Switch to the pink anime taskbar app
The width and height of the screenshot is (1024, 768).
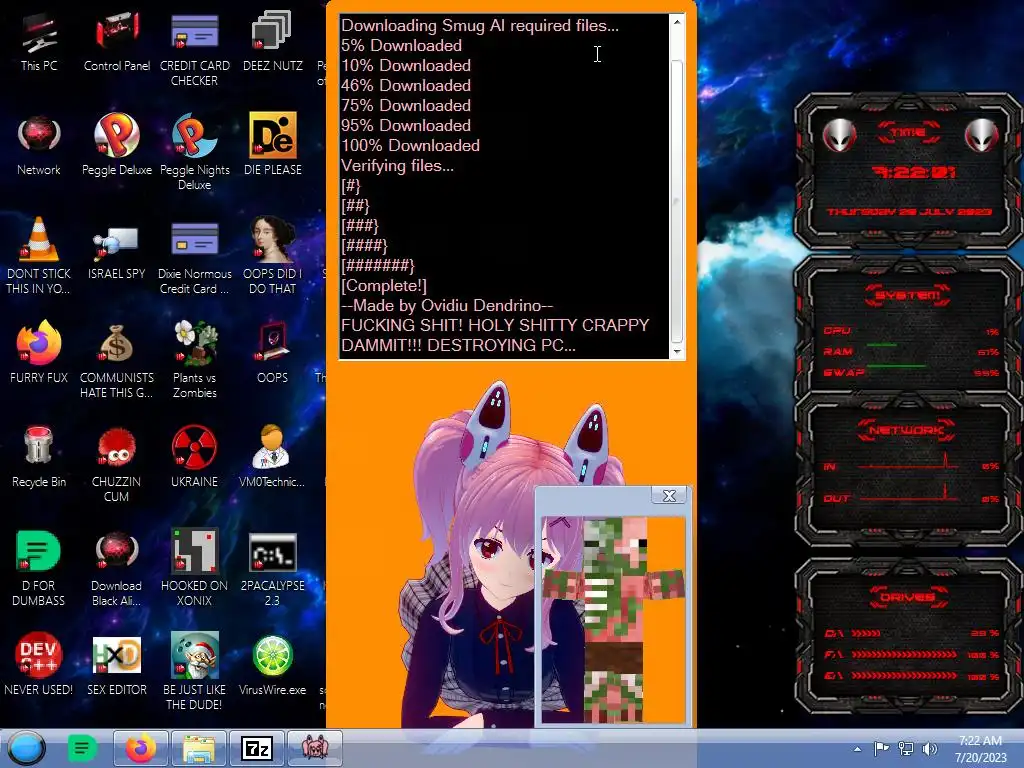point(315,748)
